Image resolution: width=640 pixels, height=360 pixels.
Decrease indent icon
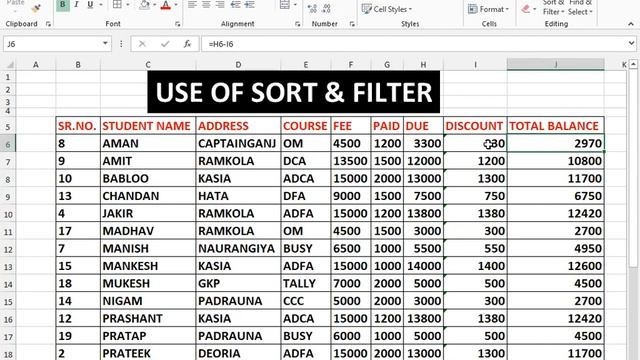[236, 5]
